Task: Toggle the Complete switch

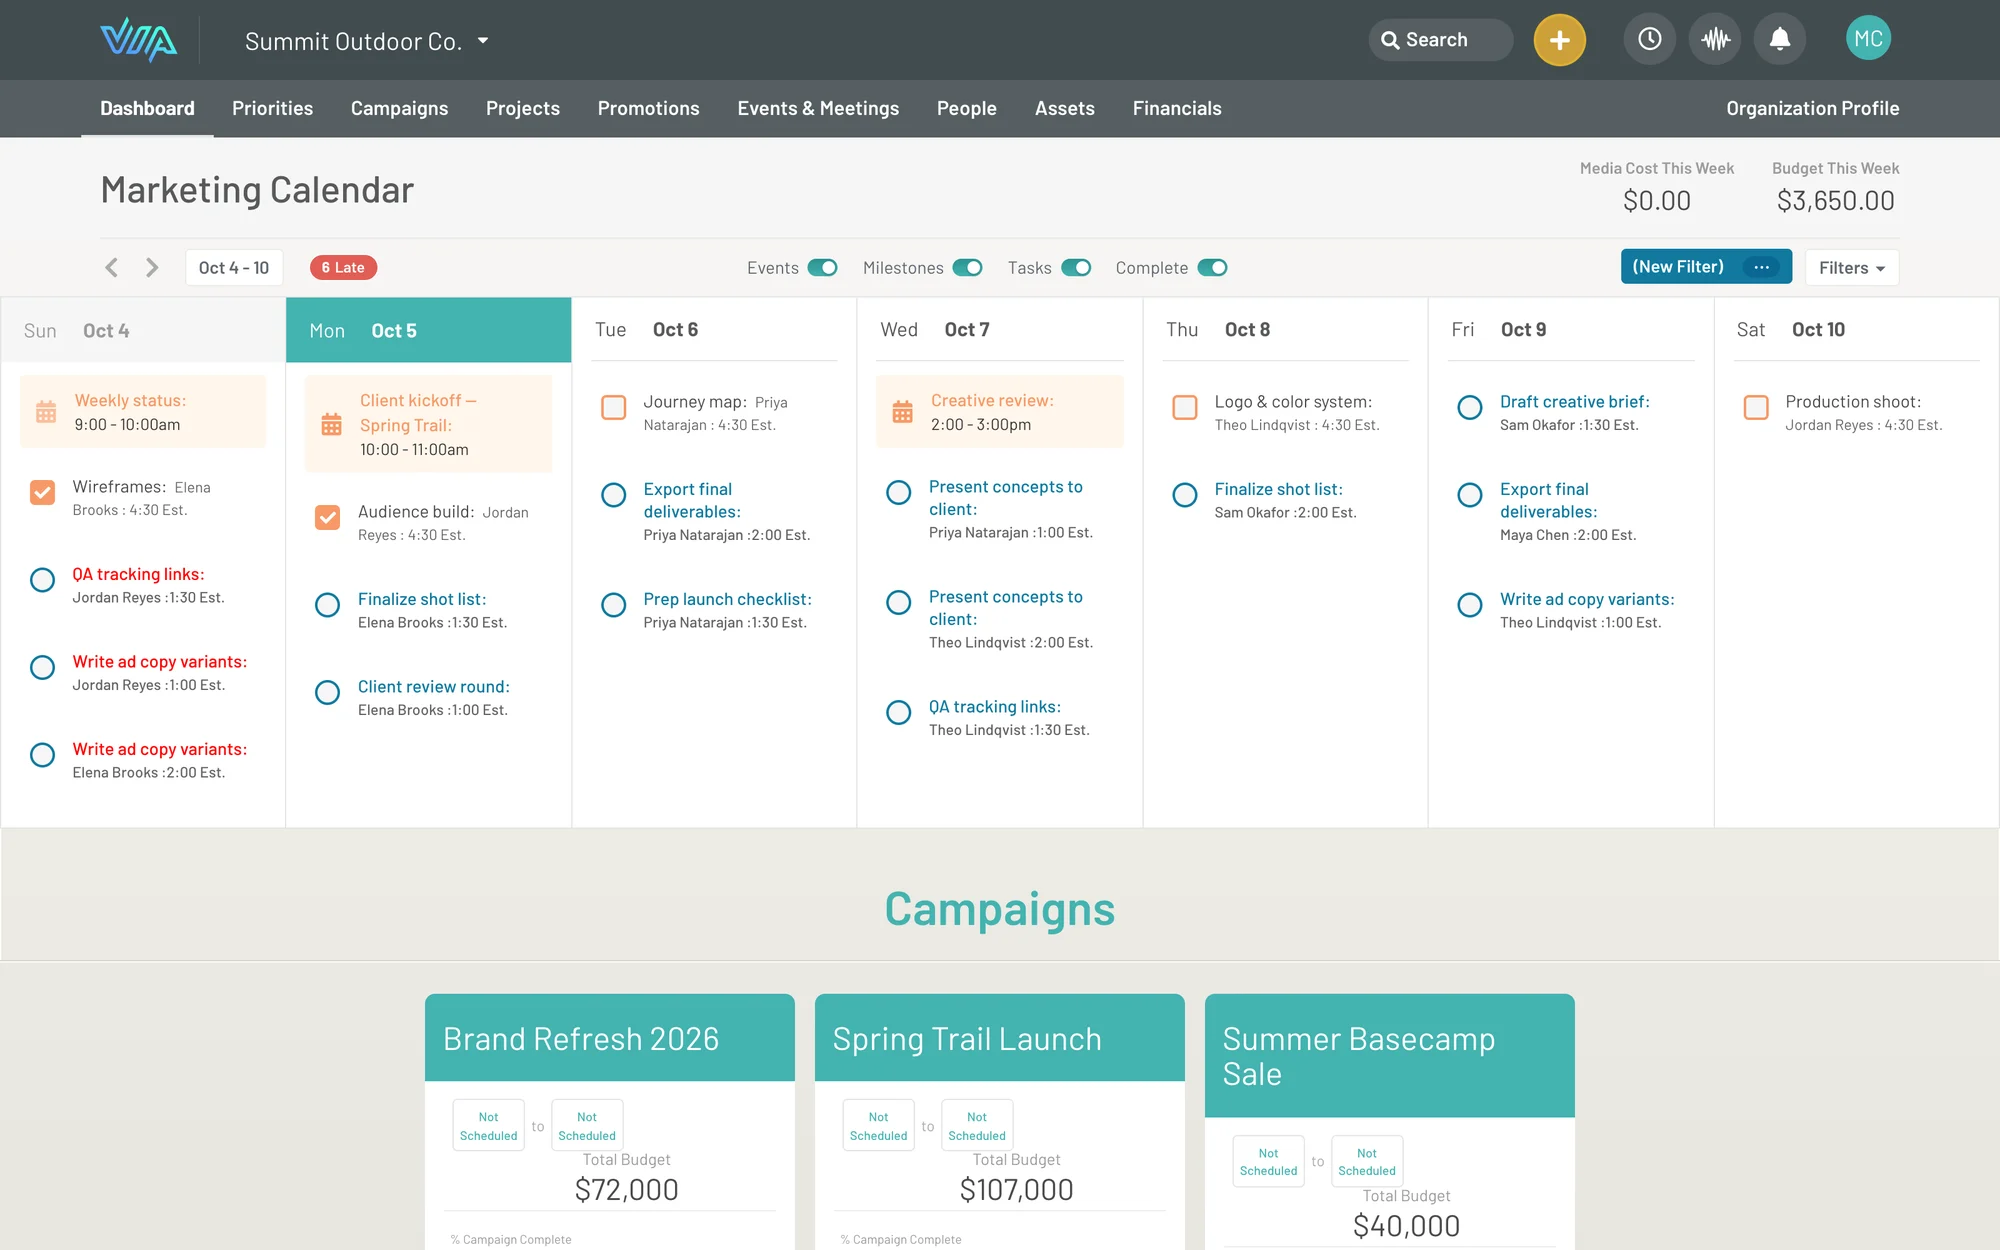Action: coord(1212,268)
